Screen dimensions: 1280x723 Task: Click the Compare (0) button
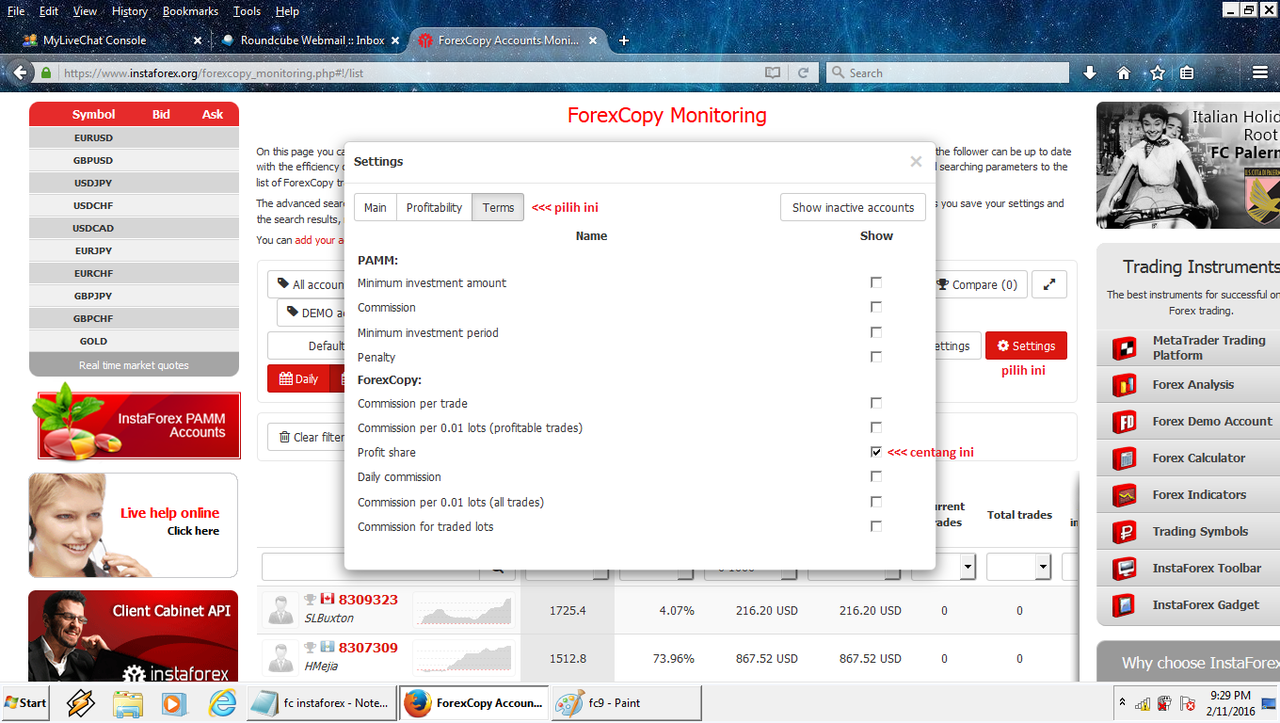977,284
